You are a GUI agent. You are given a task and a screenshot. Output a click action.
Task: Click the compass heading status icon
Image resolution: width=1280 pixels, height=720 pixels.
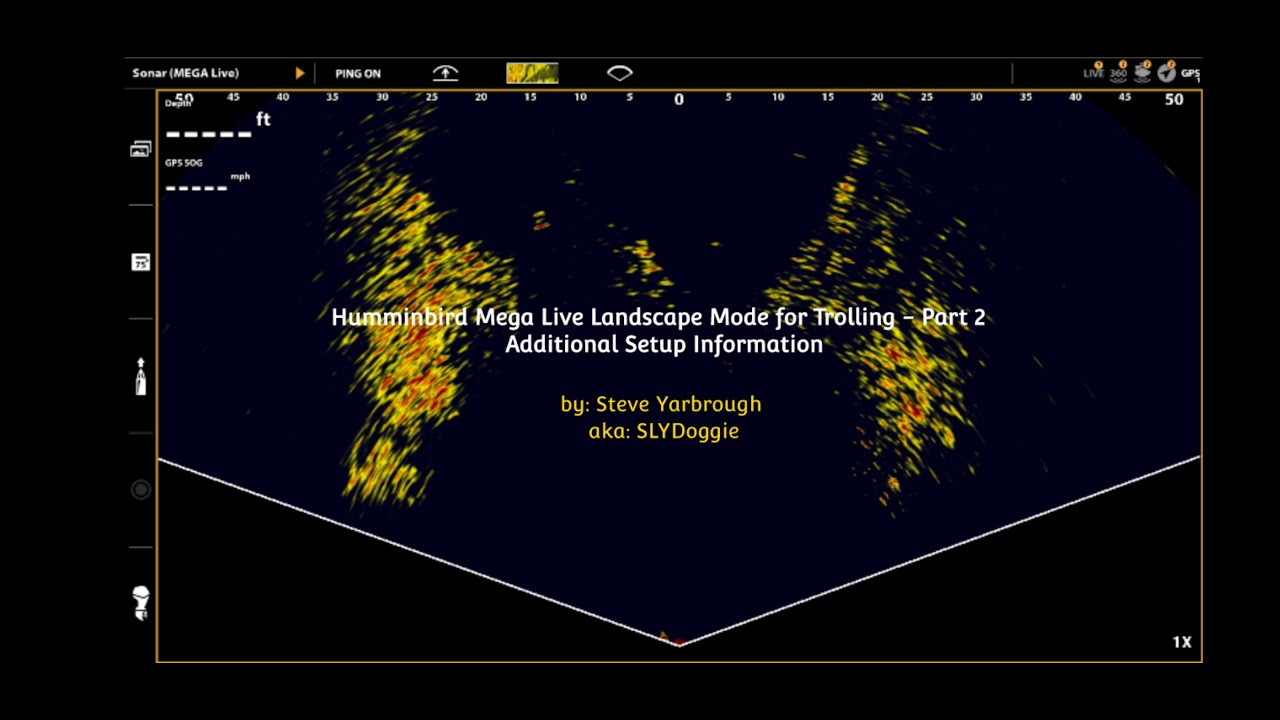pyautogui.click(x=1166, y=72)
